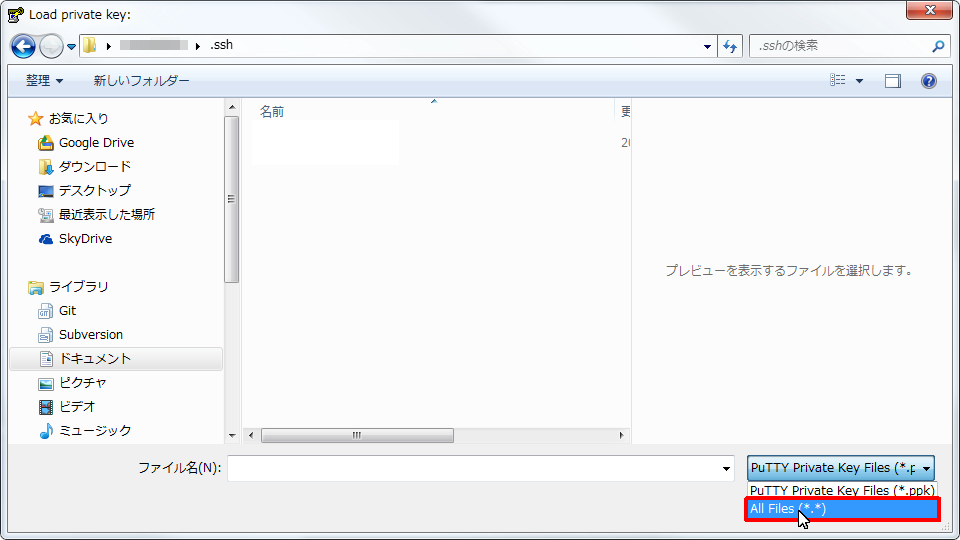This screenshot has width=960, height=540.
Task: Select SkyDrive in the sidebar
Action: coord(85,239)
